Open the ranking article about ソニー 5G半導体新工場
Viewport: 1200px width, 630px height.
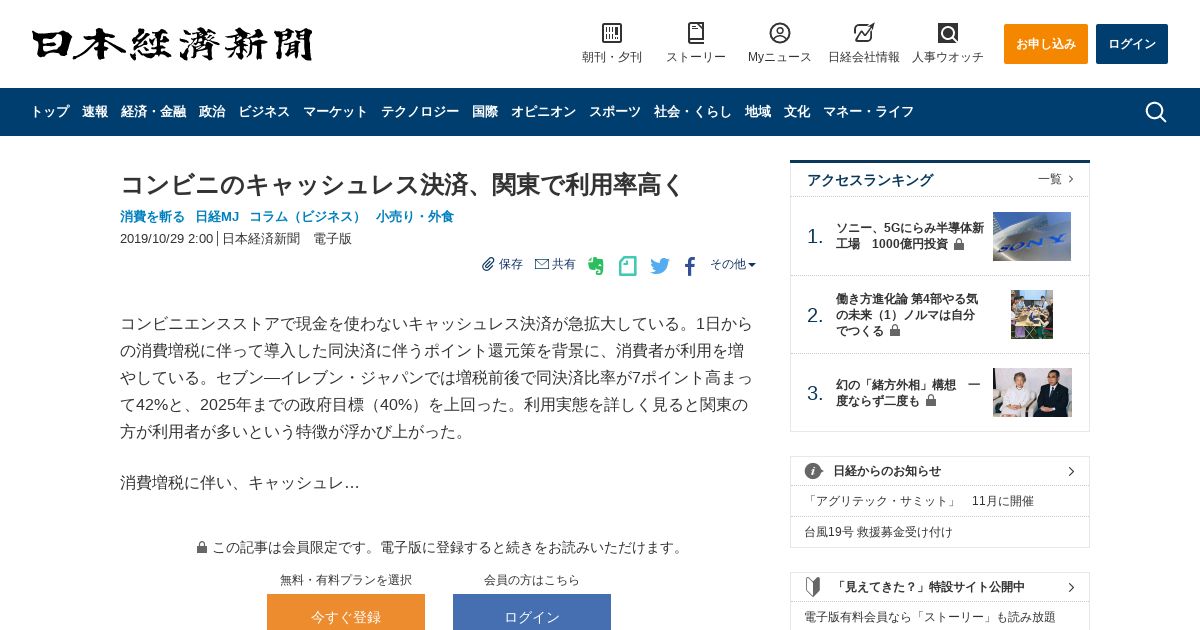pos(910,236)
